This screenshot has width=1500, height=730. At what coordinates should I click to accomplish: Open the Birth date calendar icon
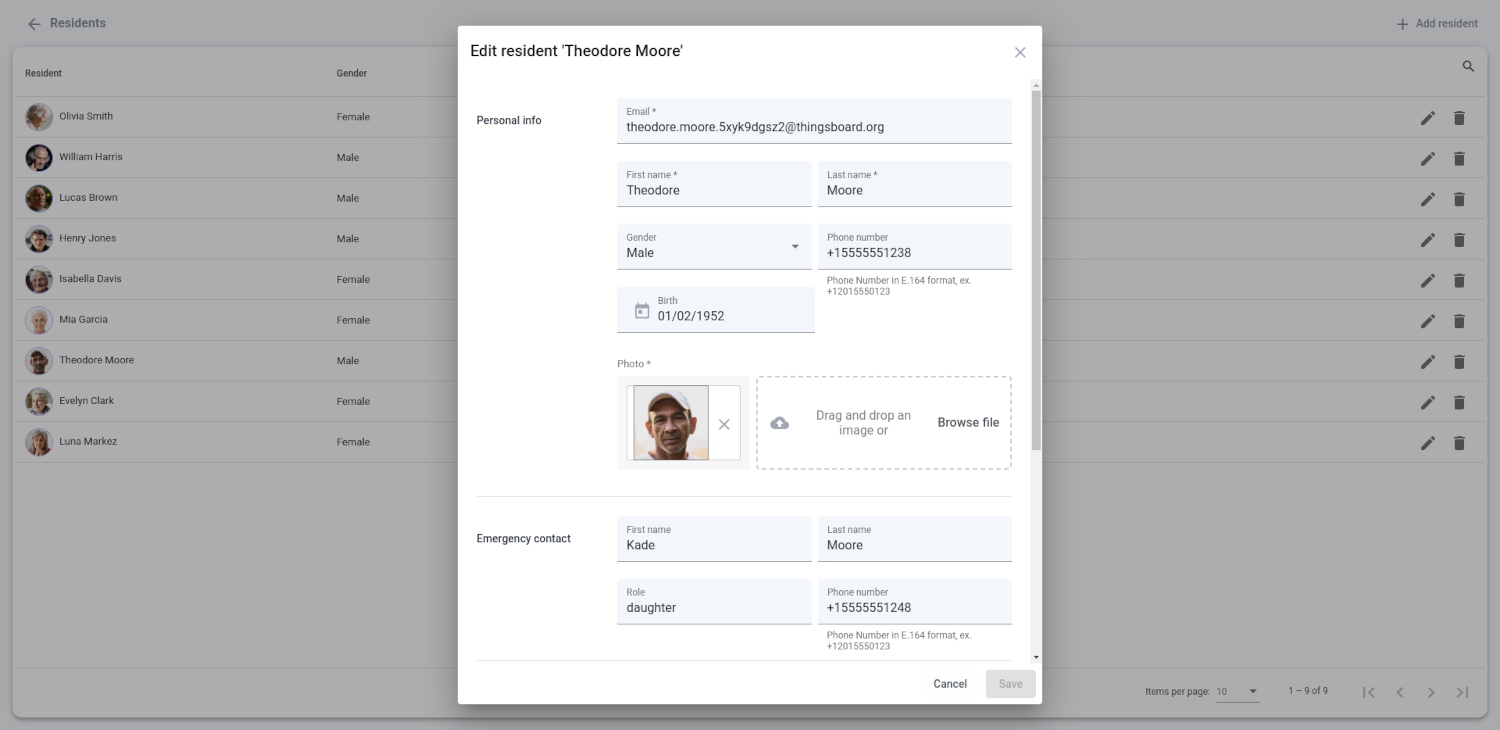coord(642,311)
